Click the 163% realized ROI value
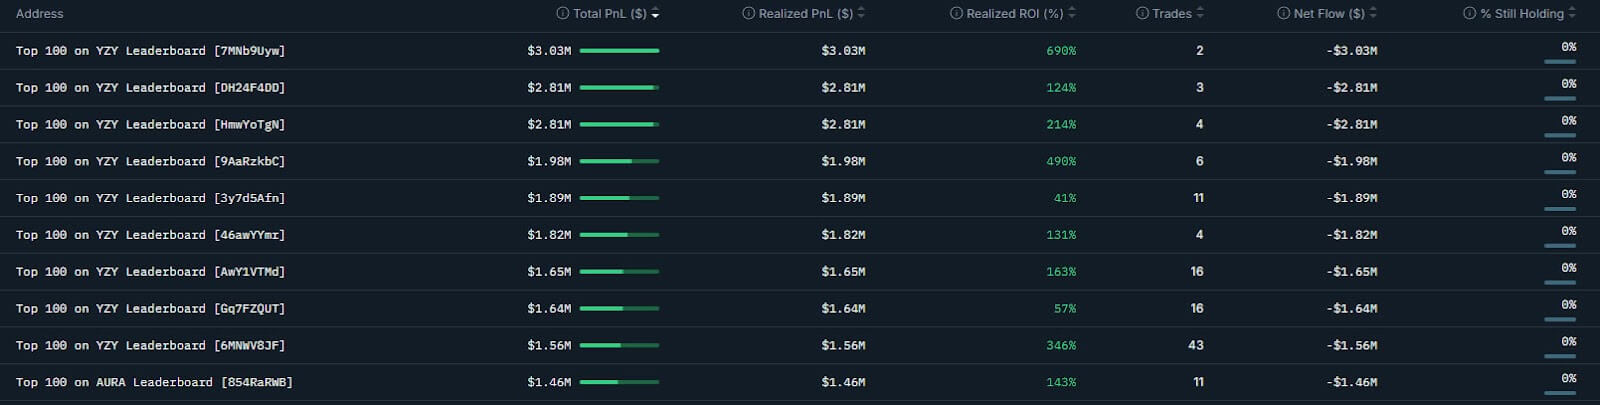The image size is (1600, 405). 1061,272
